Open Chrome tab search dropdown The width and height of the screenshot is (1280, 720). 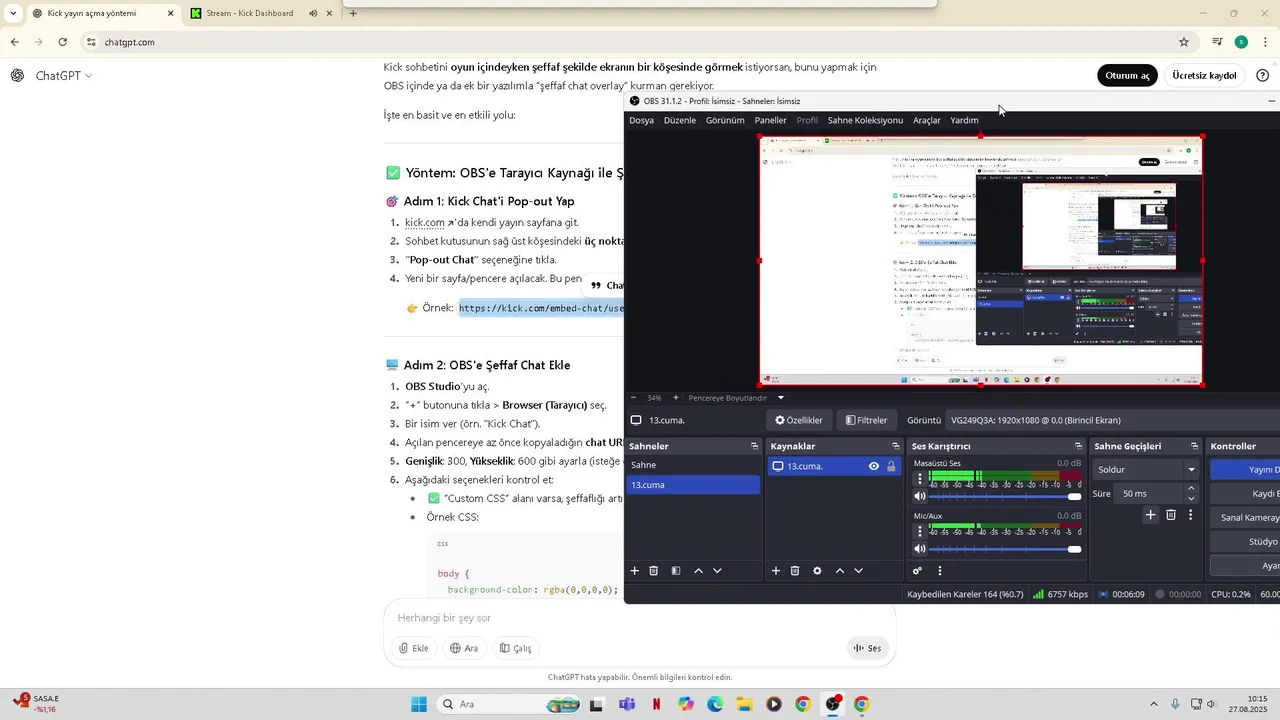(12, 13)
